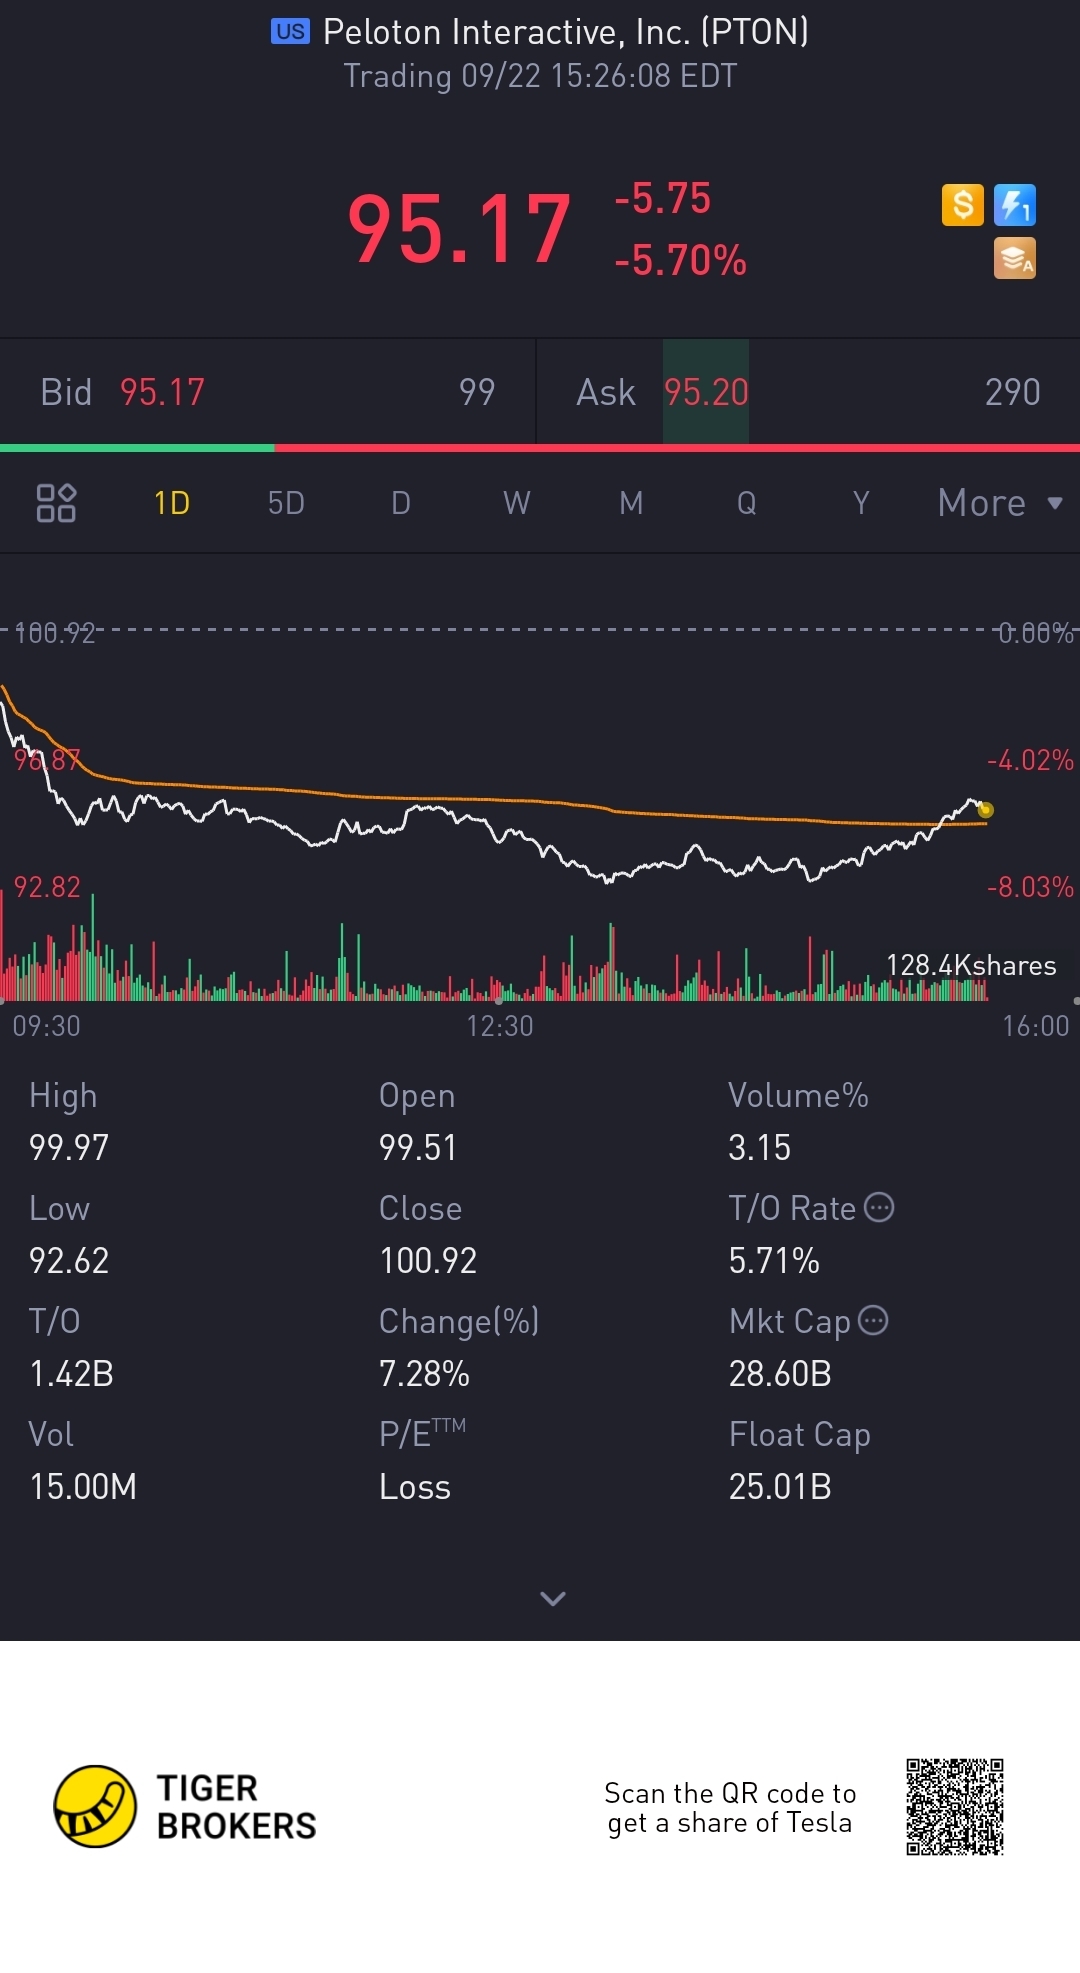Tap the T/O value 1.42B
Screen dimensions: 1080x1973
71,1374
